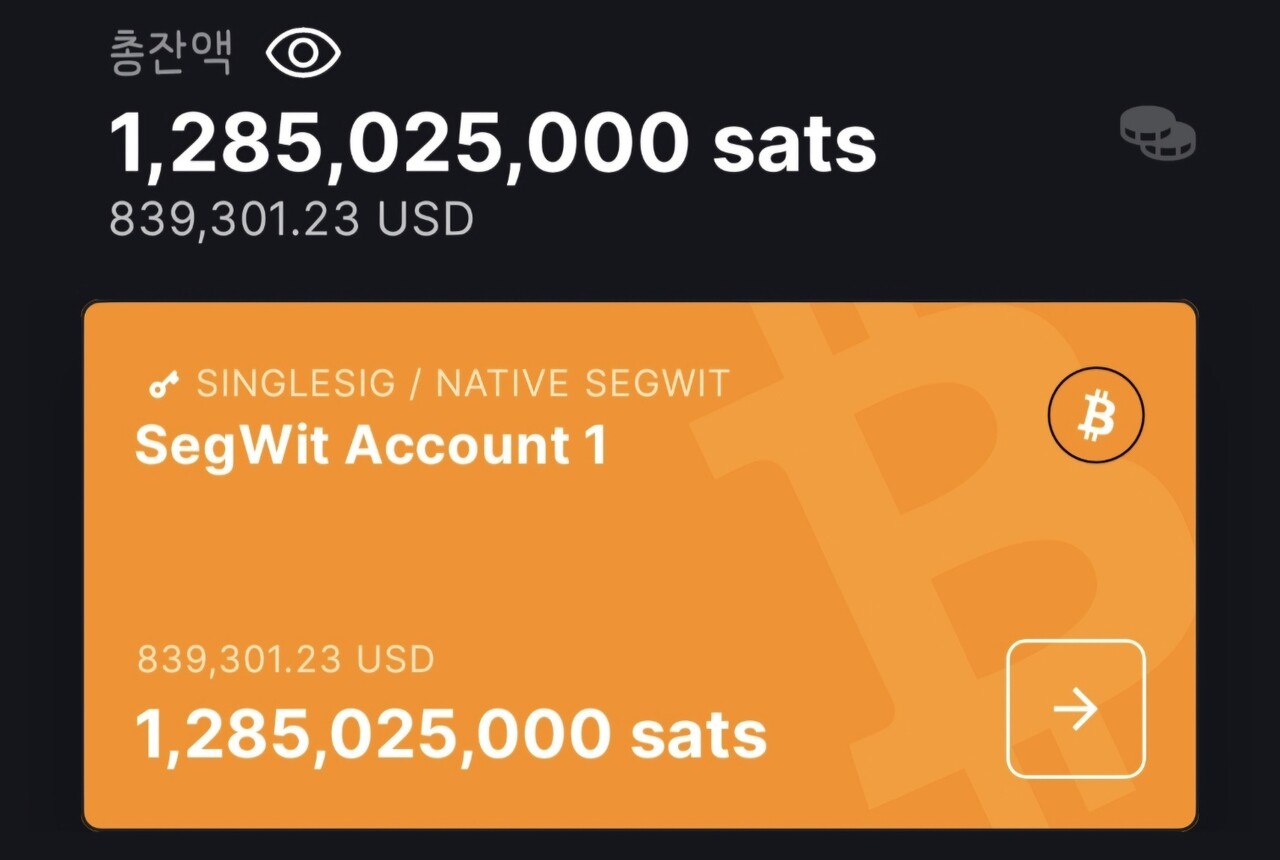The height and width of the screenshot is (860, 1280).
Task: Click the 총잔액 total balance label
Action: 171,55
